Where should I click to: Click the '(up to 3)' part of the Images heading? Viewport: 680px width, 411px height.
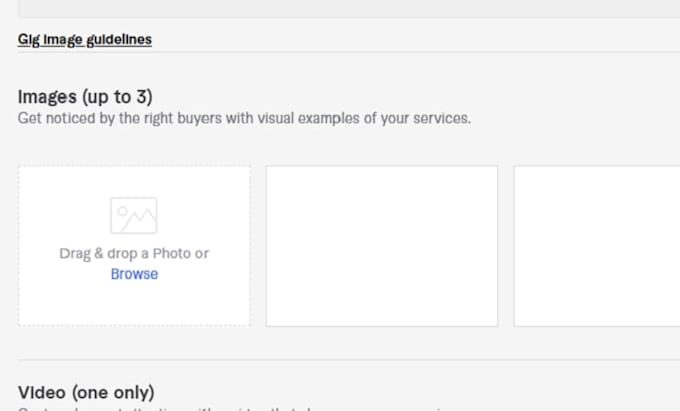coord(117,97)
